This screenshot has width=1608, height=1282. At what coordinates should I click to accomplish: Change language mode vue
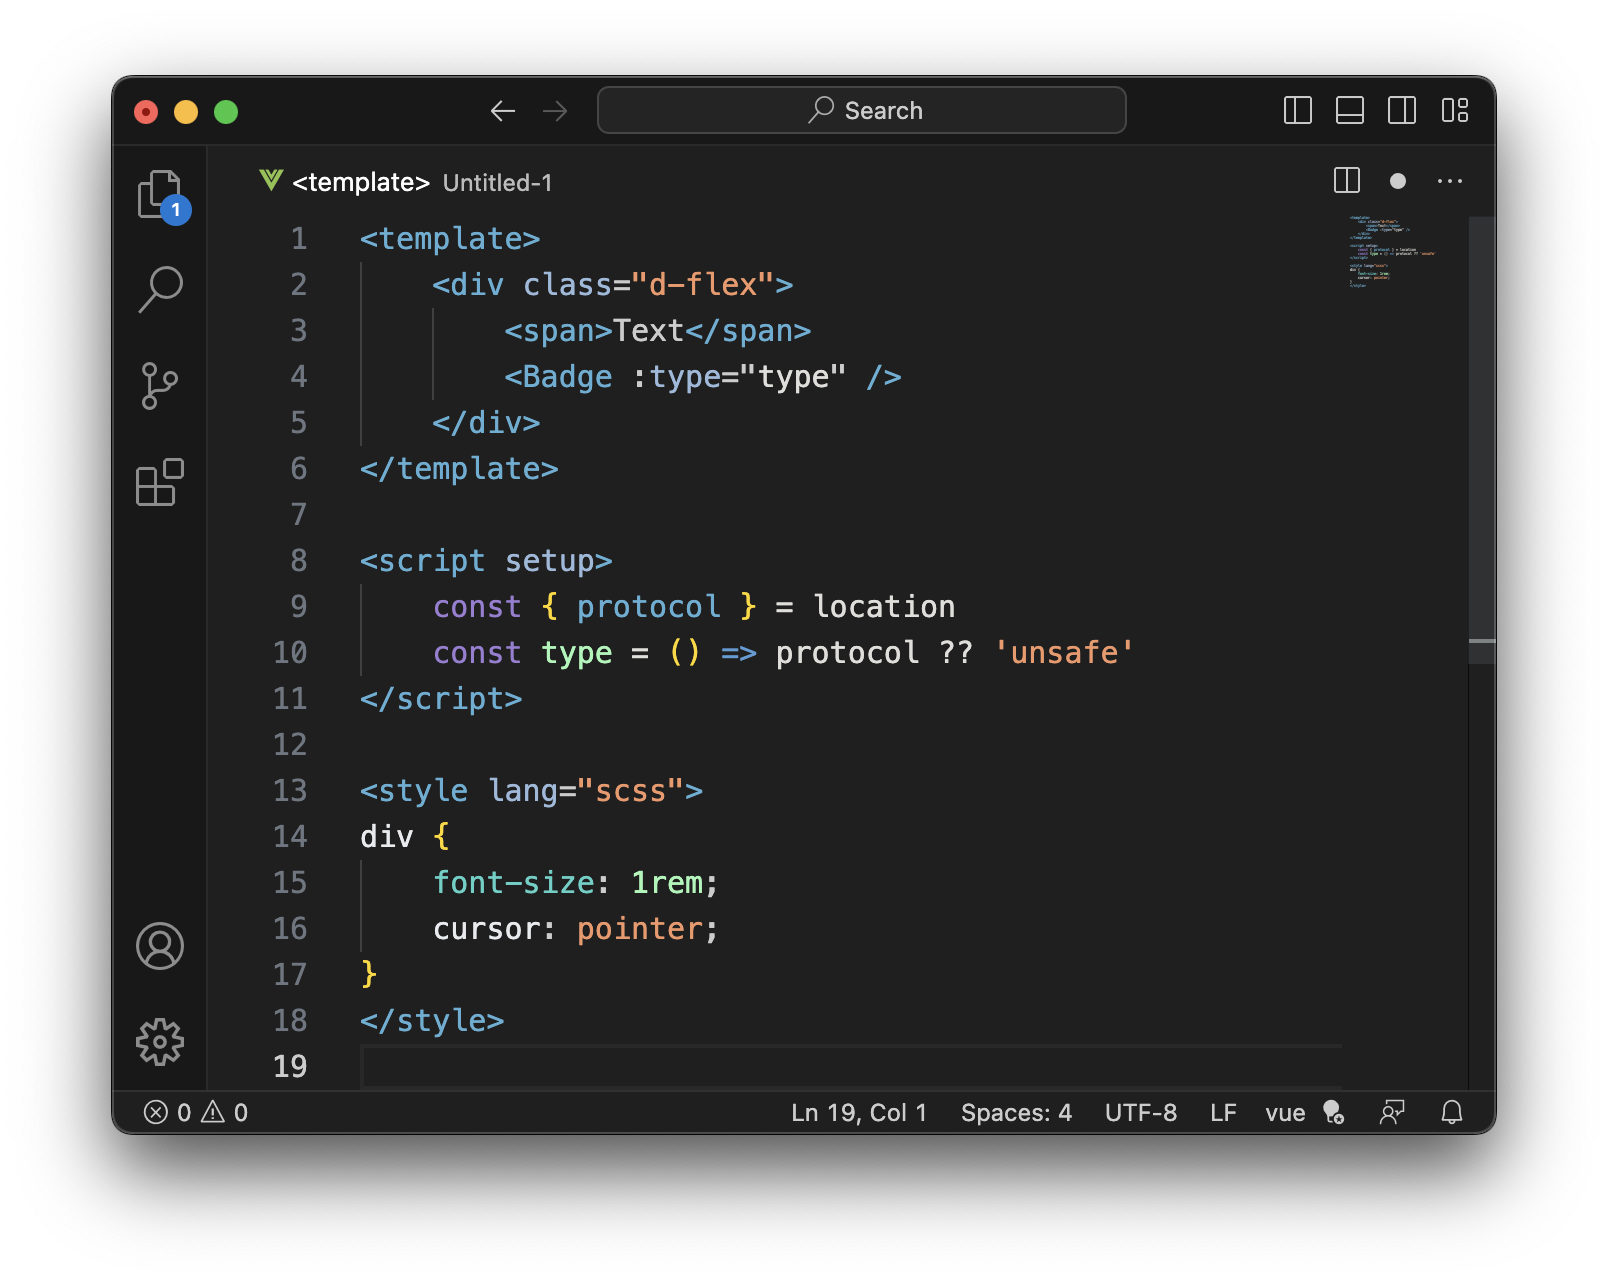(x=1285, y=1113)
